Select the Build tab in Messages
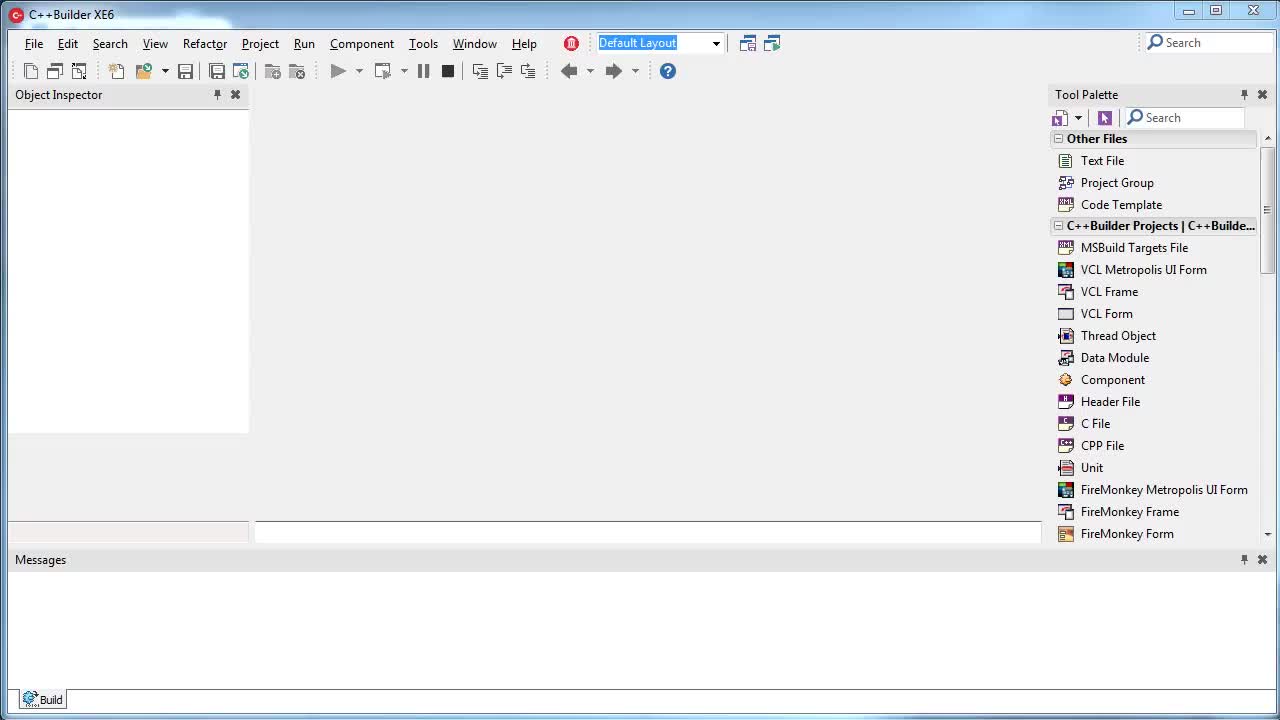 pos(43,699)
